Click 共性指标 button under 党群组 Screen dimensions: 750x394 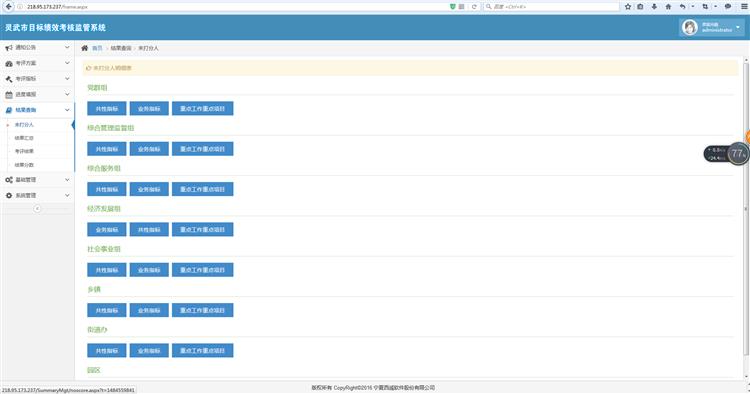click(107, 109)
